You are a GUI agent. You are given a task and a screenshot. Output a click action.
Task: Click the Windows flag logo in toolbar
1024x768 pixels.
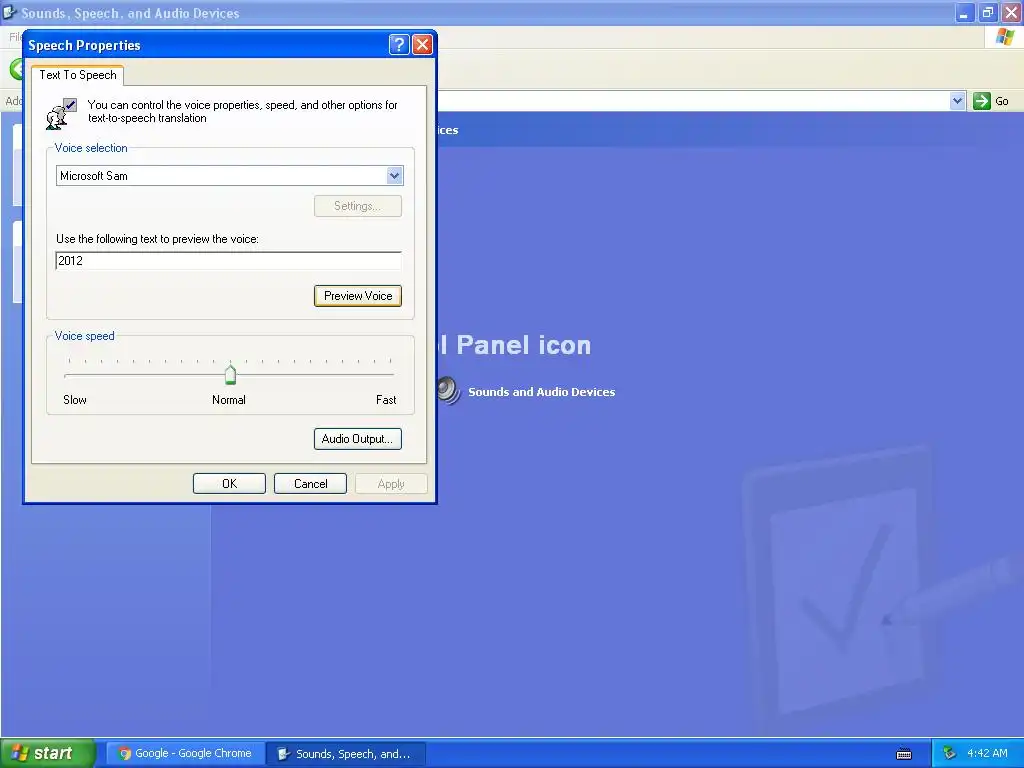(1005, 37)
